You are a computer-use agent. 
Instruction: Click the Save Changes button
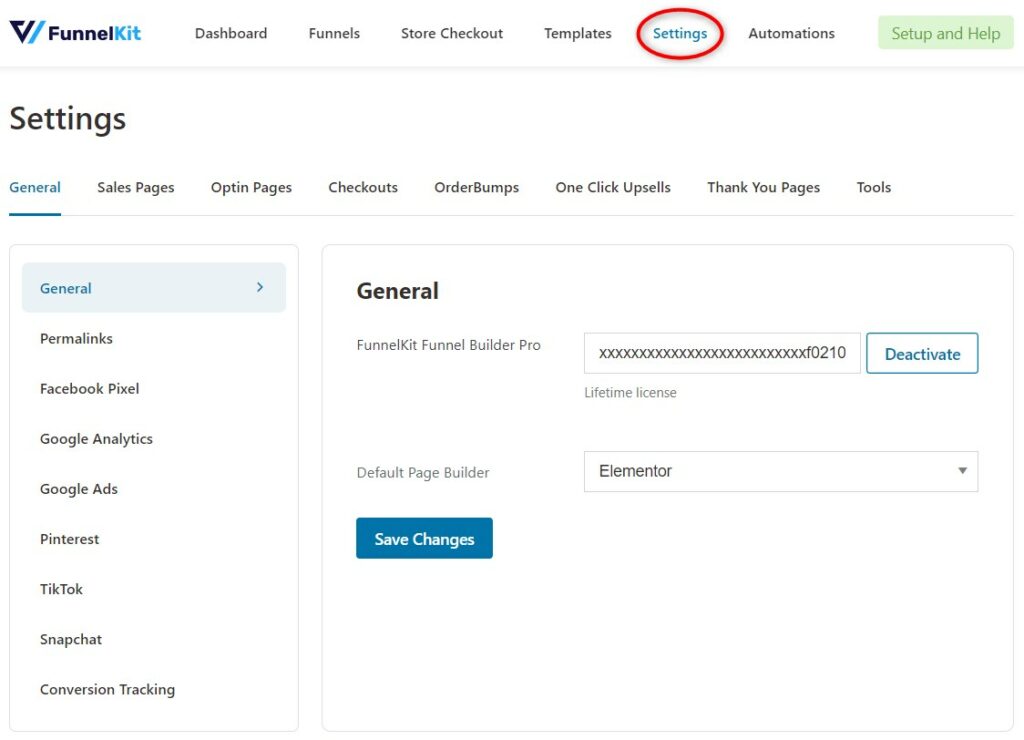click(x=424, y=539)
